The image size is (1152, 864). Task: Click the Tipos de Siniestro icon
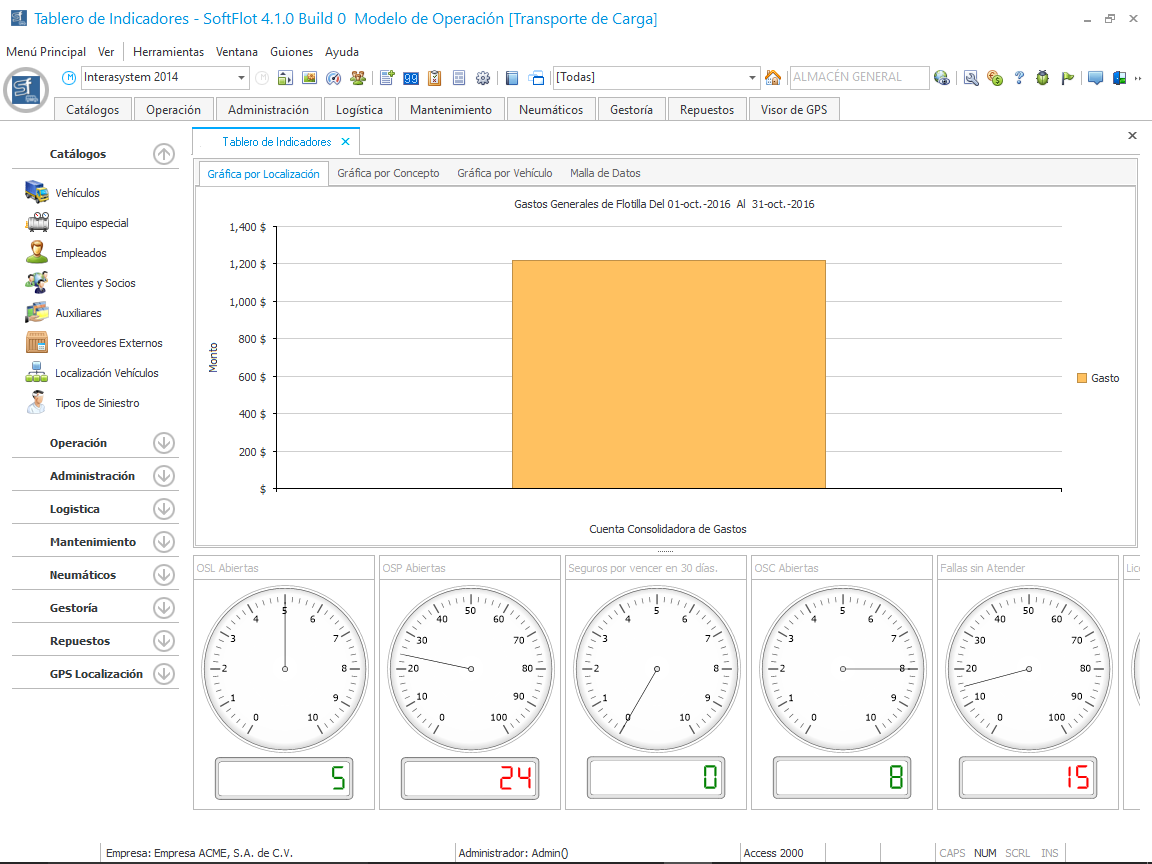tap(37, 403)
